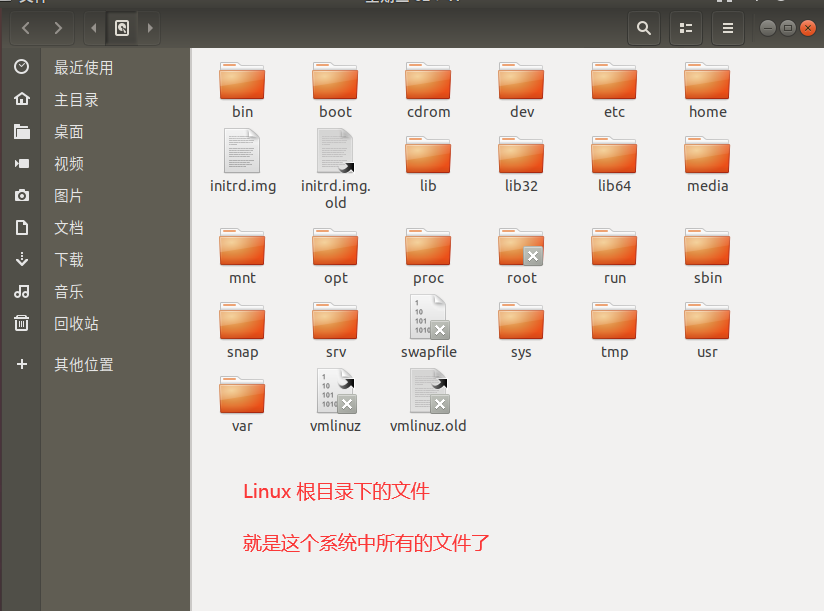Viewport: 824px width, 611px height.
Task: Open search in the file manager
Action: point(643,28)
